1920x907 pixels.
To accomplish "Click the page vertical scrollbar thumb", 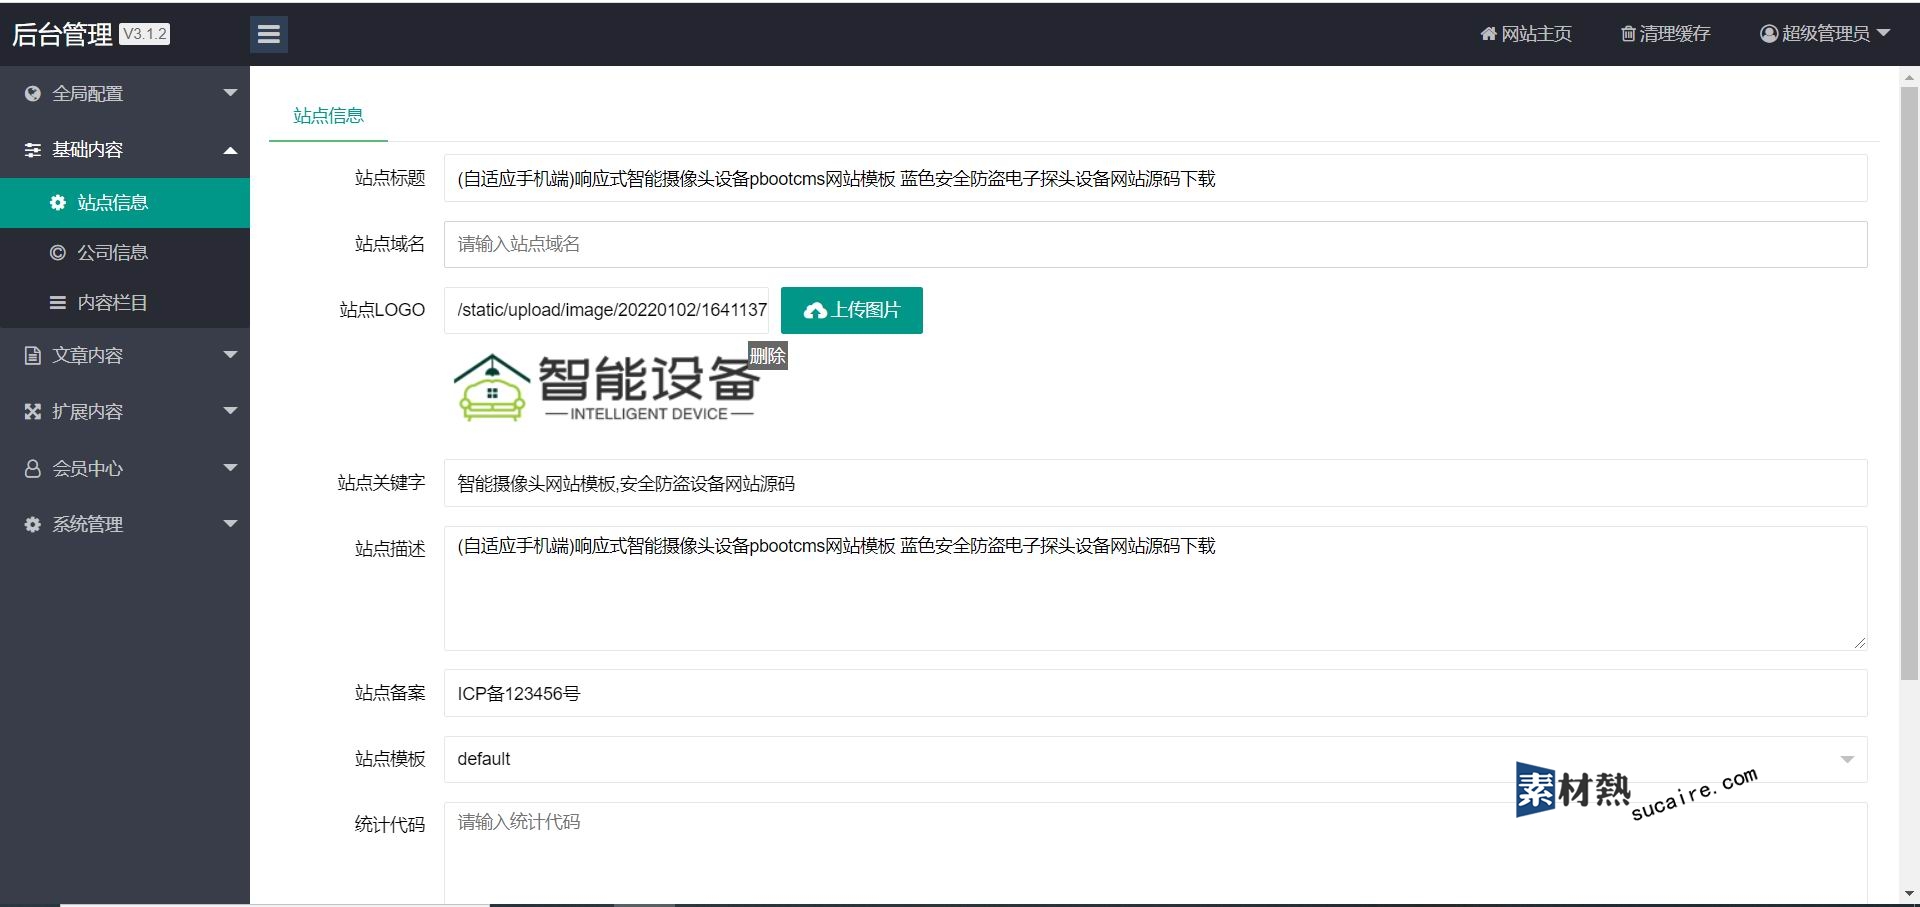I will pos(1909,383).
